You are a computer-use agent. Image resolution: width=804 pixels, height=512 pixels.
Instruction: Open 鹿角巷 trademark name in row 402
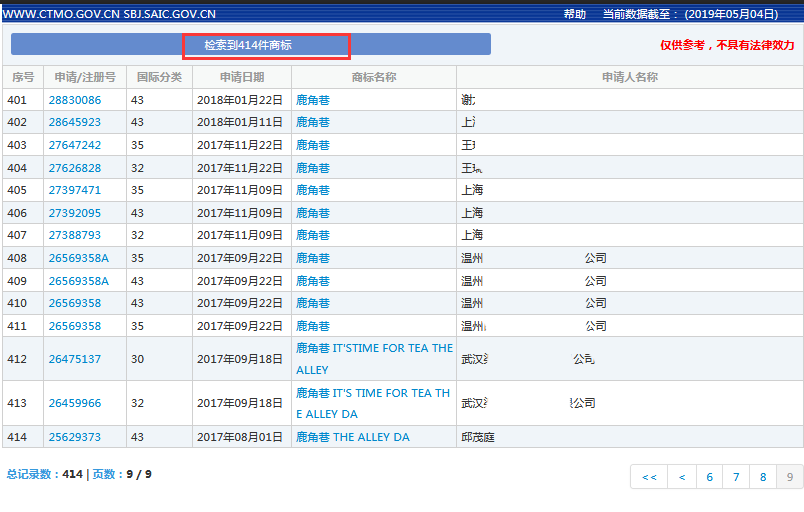(x=313, y=122)
